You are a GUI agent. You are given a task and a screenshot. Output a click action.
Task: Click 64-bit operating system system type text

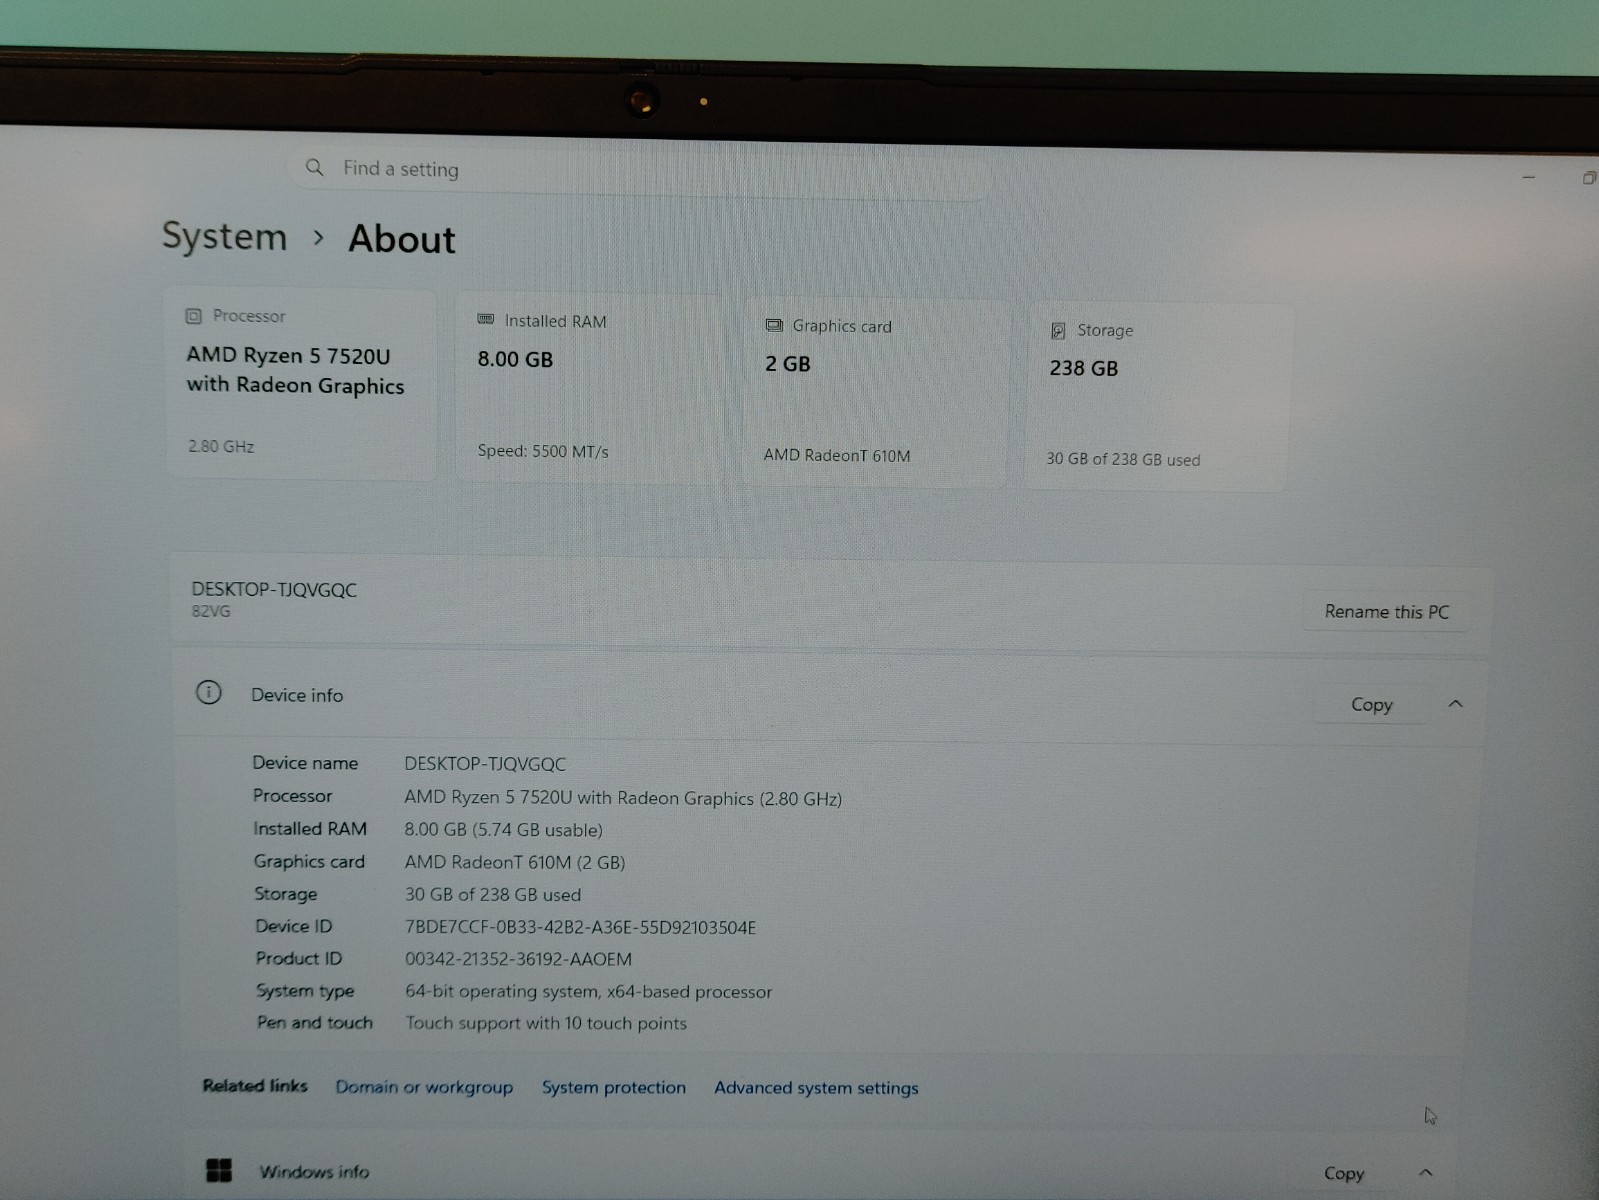[588, 992]
